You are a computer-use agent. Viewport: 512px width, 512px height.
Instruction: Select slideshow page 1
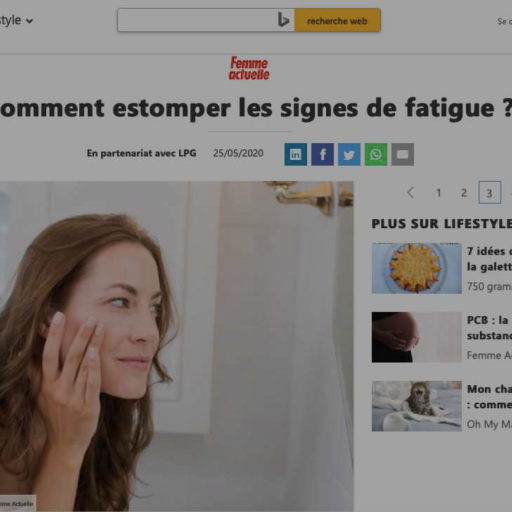[439, 193]
